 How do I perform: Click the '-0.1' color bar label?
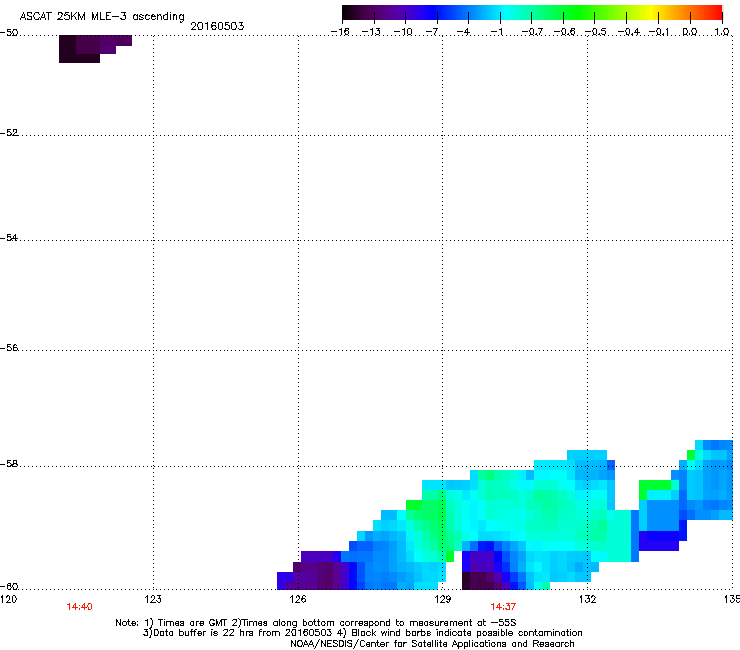659,32
